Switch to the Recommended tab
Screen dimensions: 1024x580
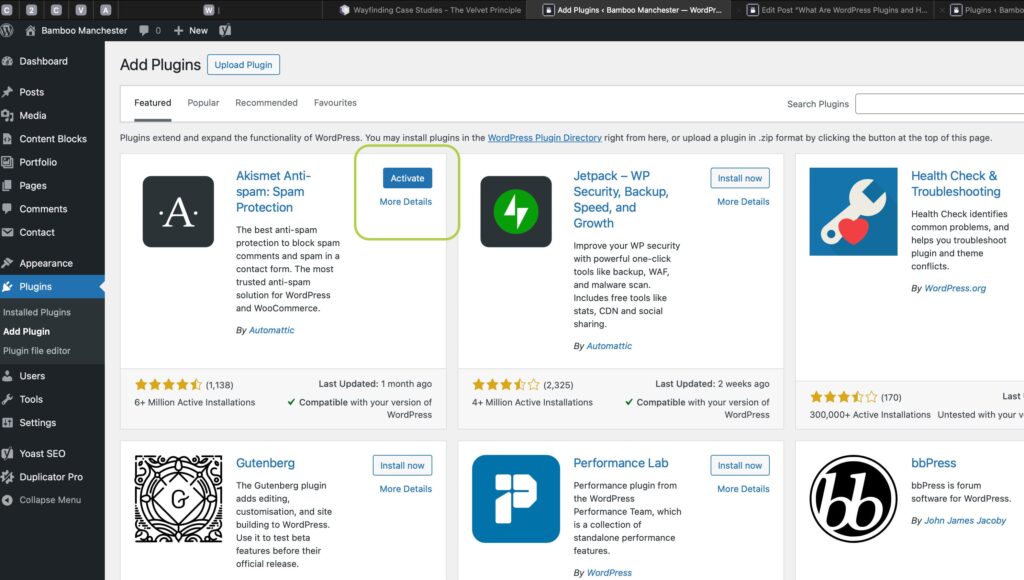[266, 103]
